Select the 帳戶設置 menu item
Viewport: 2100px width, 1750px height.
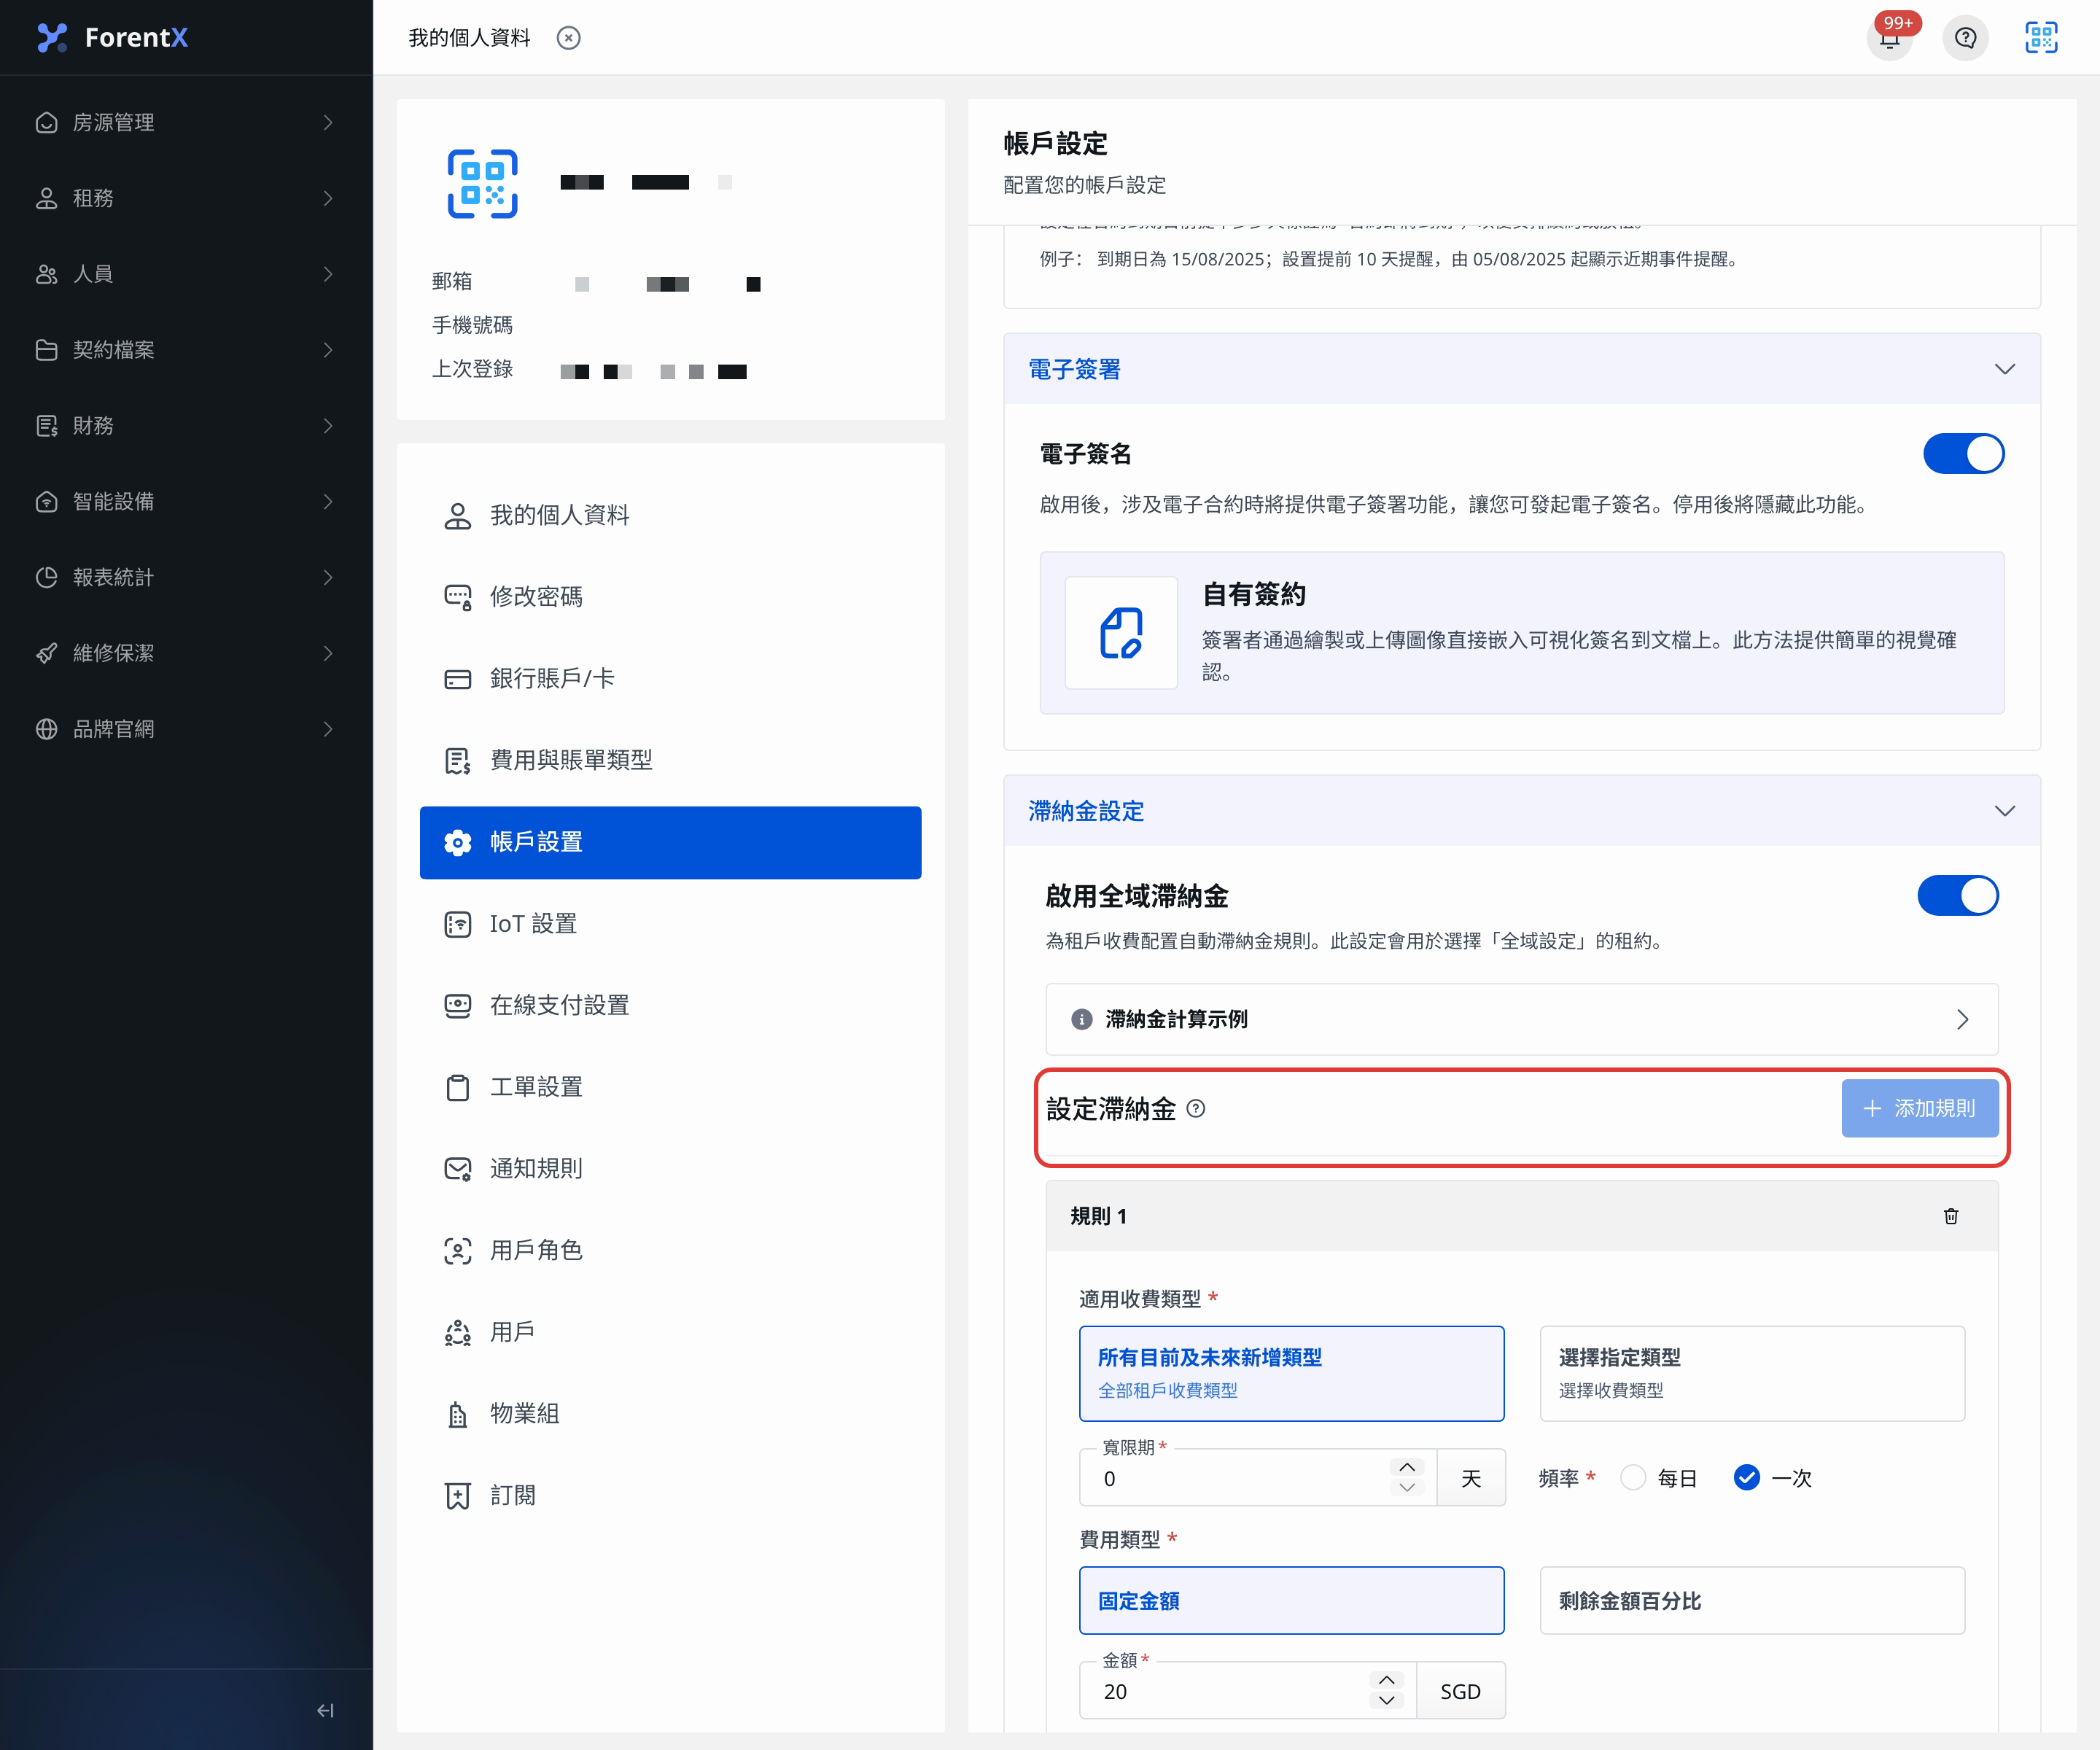(670, 842)
